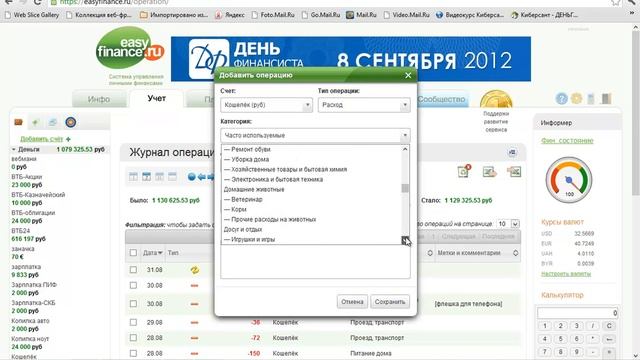
Task: Open the Тип операции dropdown Расход
Action: click(x=364, y=105)
